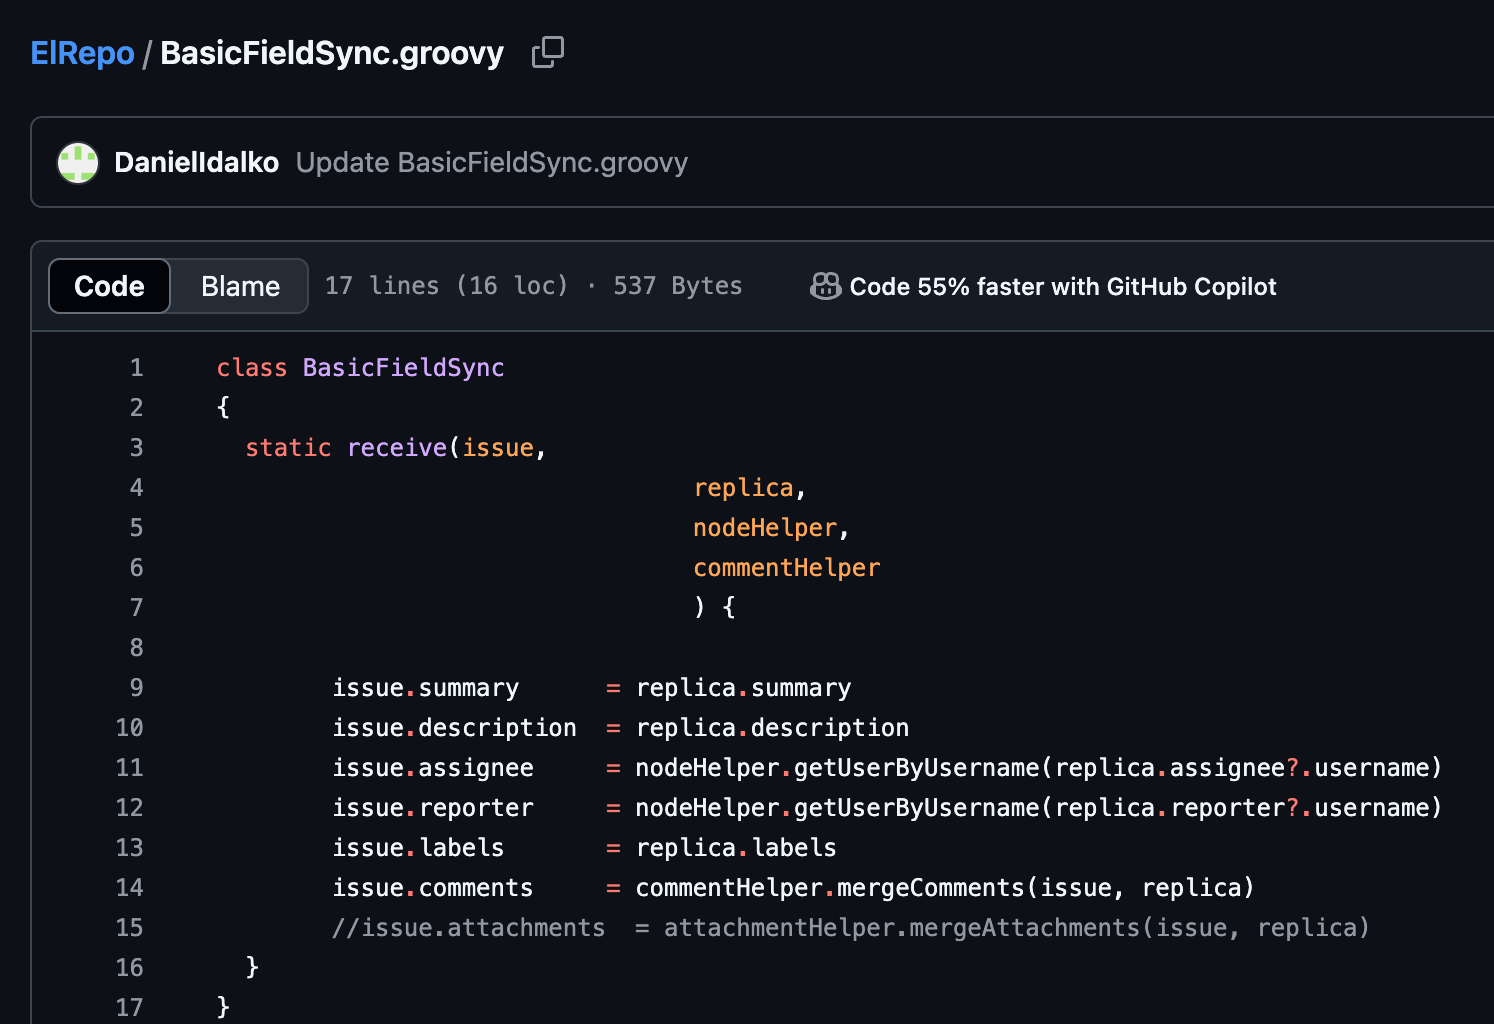Select line number 11
Screen dimensions: 1494x1024
(130, 768)
